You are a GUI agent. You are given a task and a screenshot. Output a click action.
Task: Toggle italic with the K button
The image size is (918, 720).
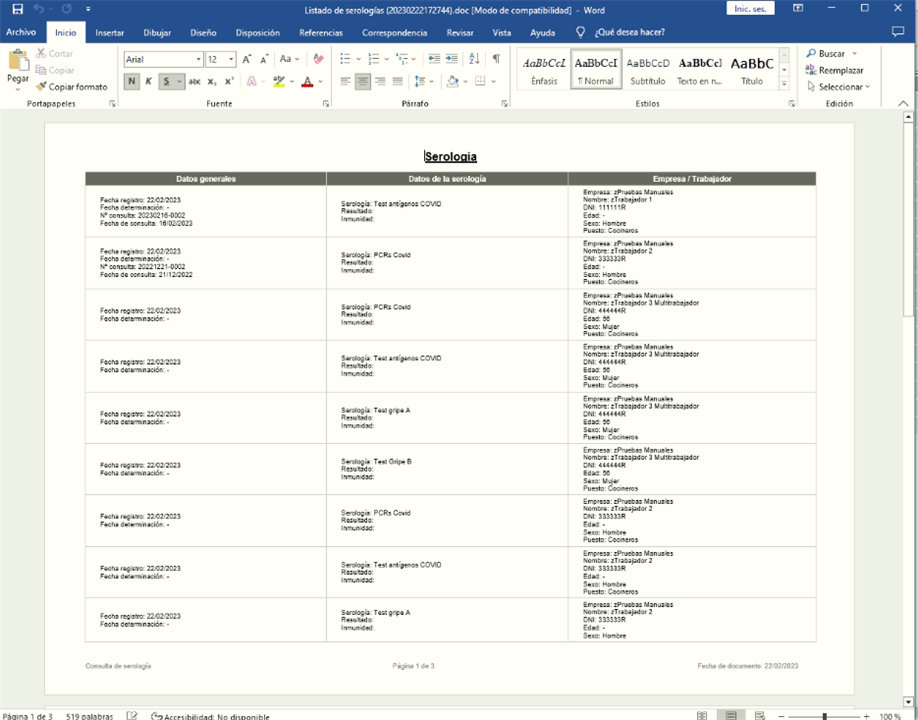[x=148, y=81]
